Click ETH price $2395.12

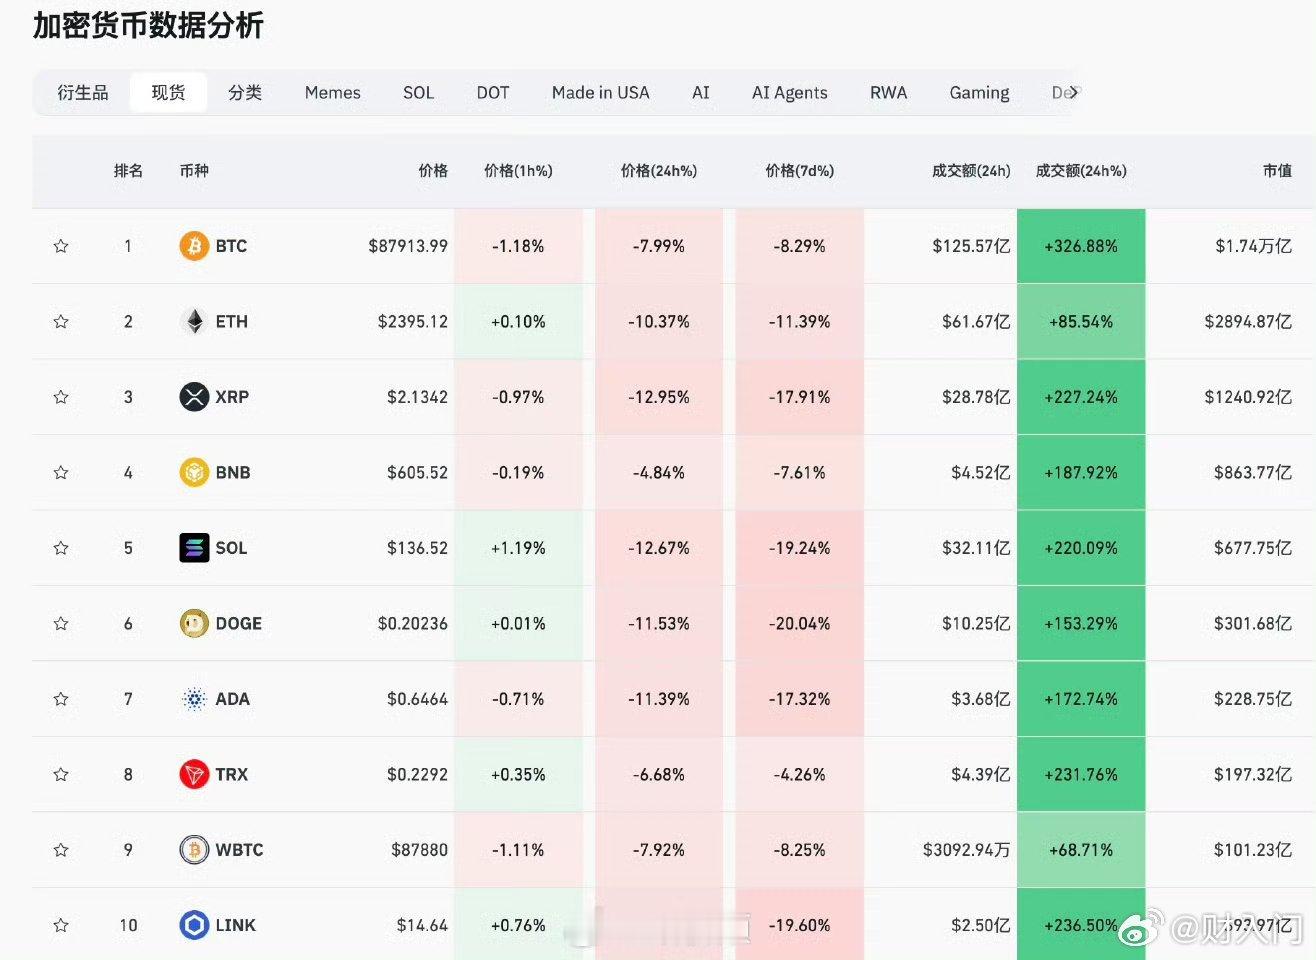(413, 321)
